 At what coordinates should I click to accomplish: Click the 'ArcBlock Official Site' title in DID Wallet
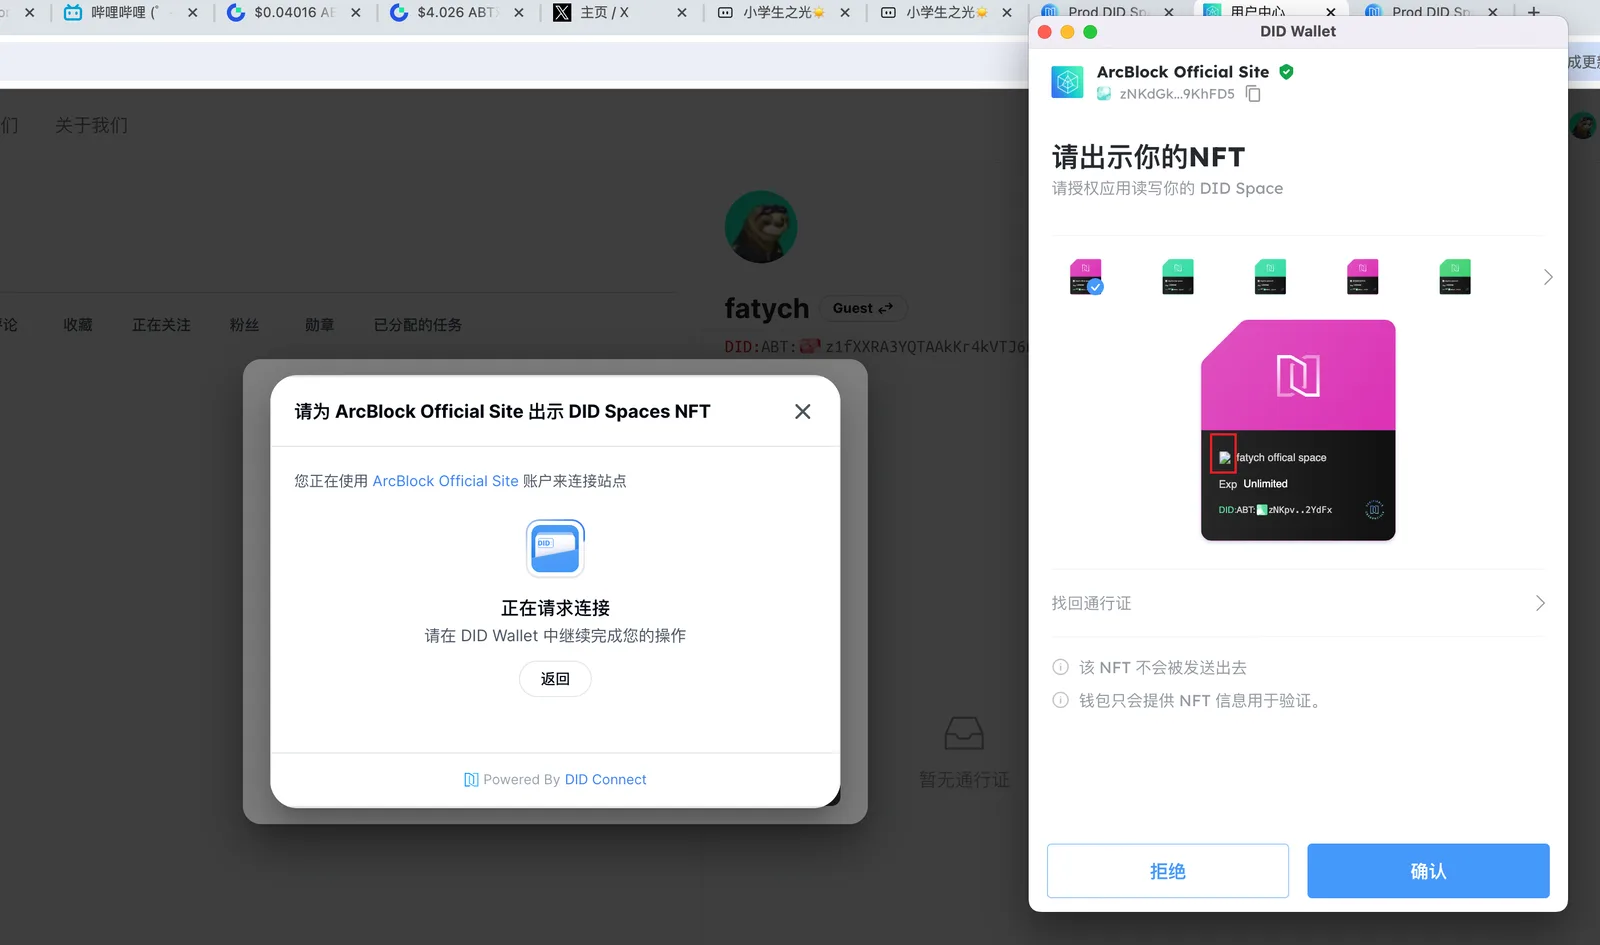(x=1183, y=72)
